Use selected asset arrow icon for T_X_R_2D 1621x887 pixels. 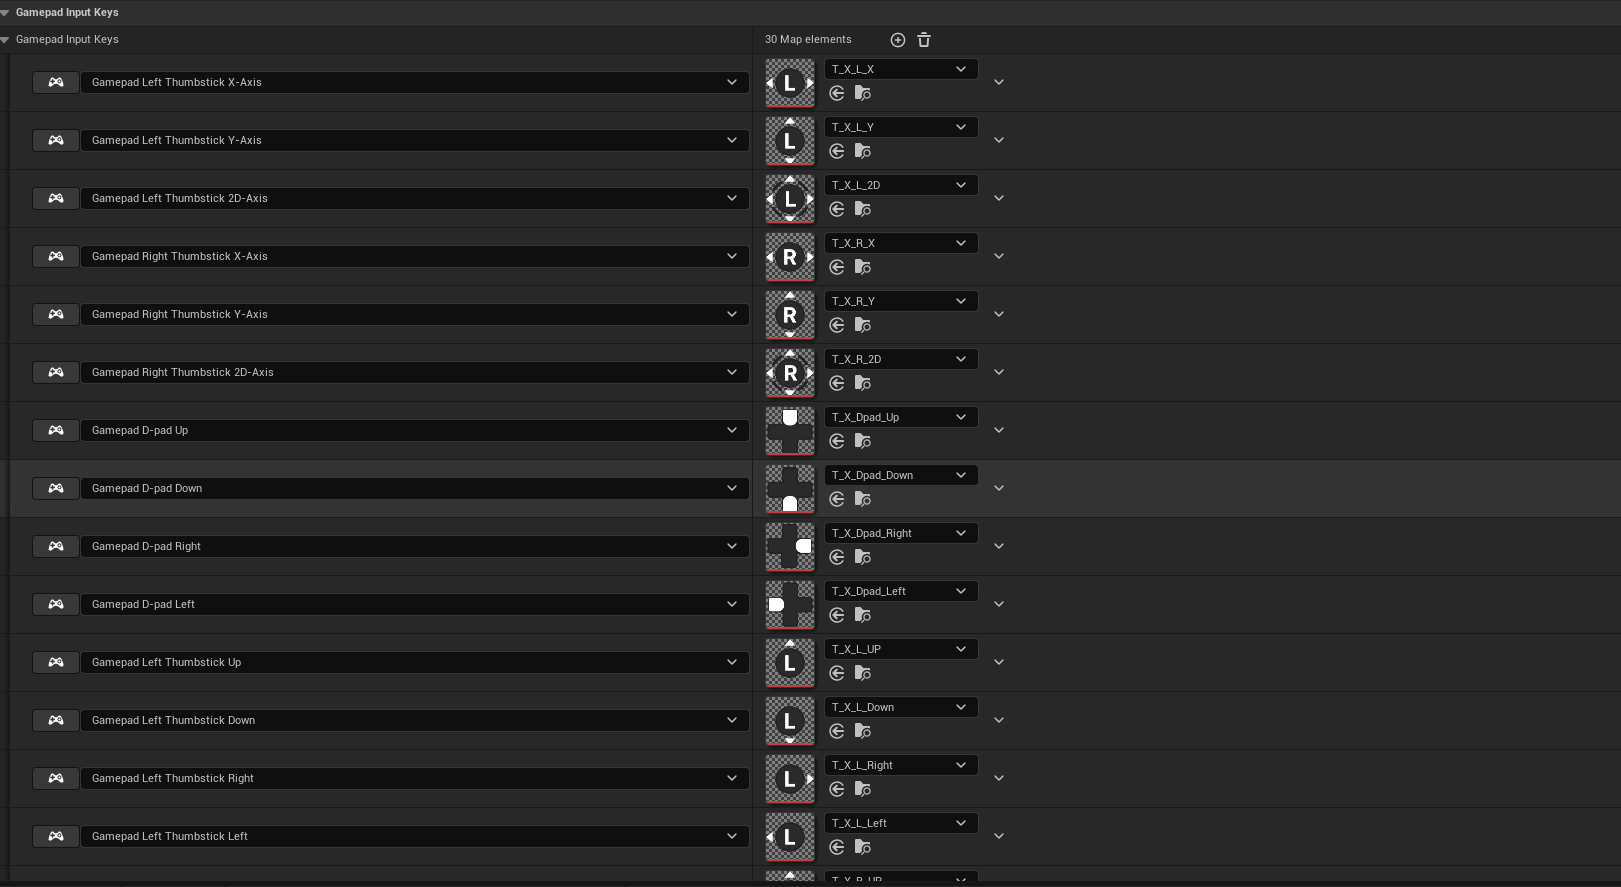tap(837, 383)
